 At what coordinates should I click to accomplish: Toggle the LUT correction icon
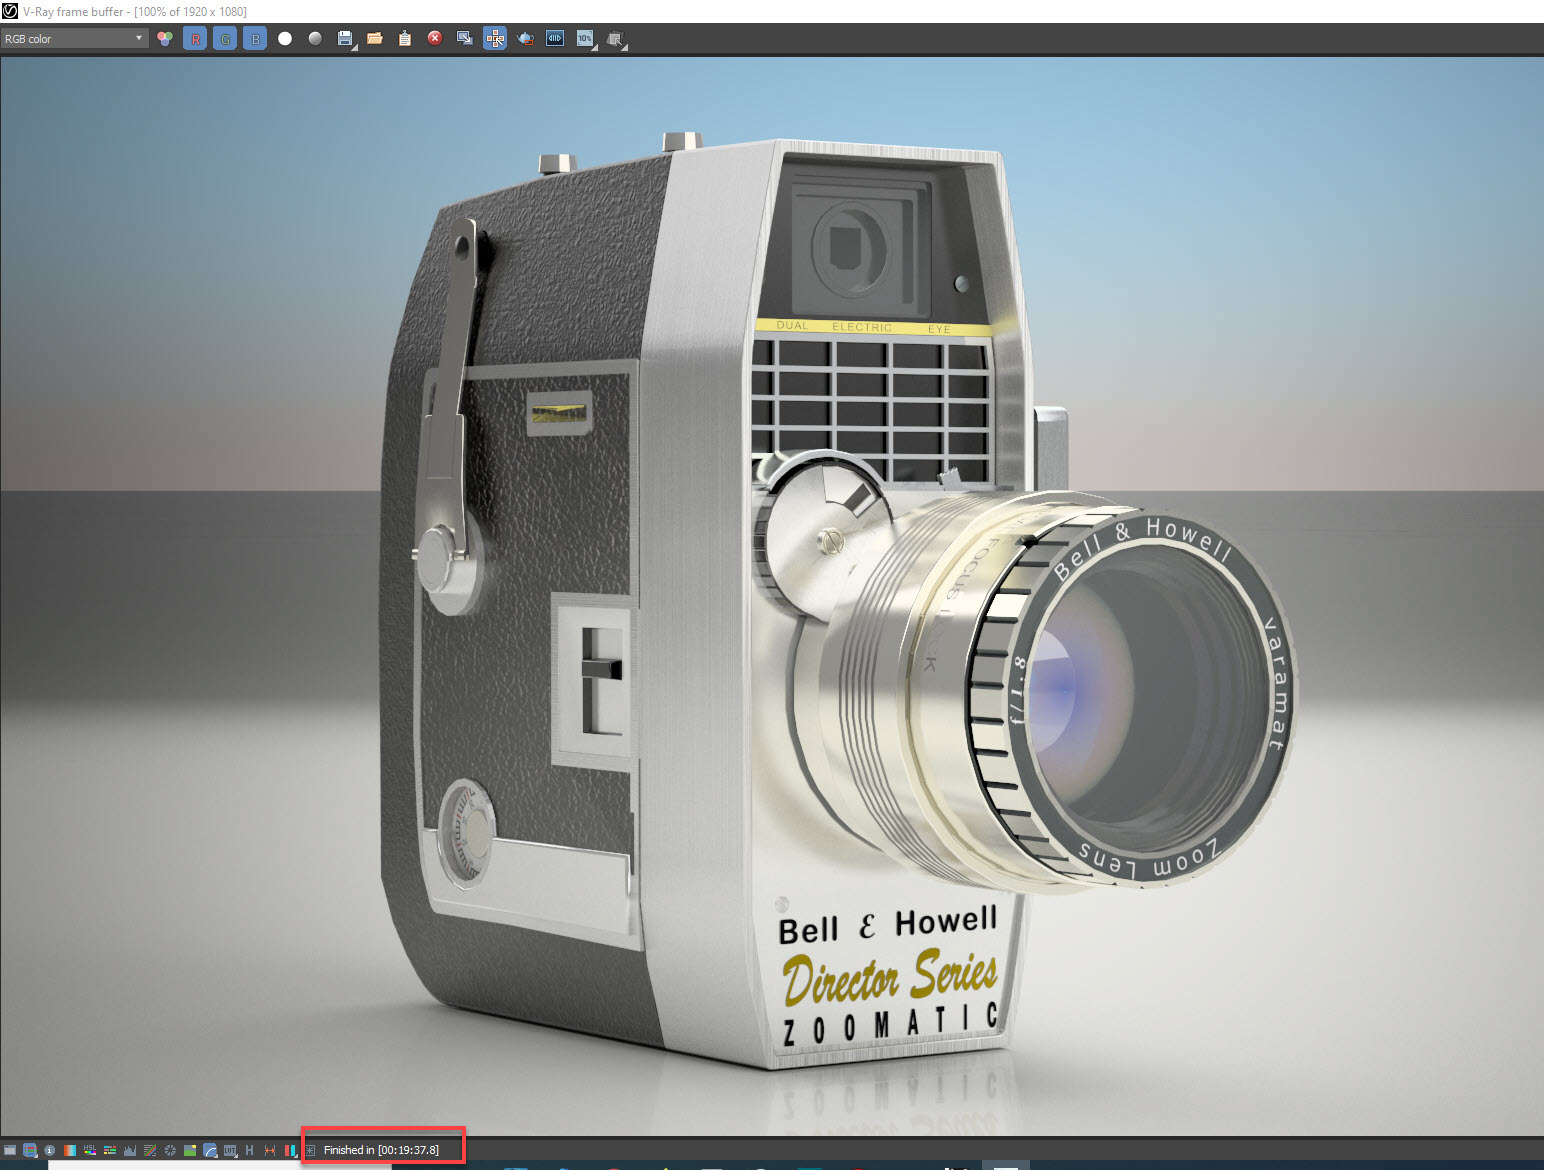pos(230,1150)
